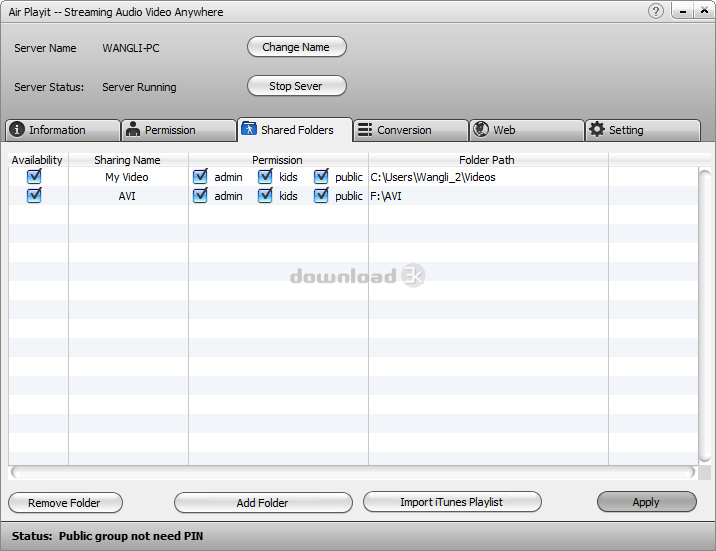The width and height of the screenshot is (716, 551).
Task: Minimize the Air Playit window
Action: coord(683,11)
